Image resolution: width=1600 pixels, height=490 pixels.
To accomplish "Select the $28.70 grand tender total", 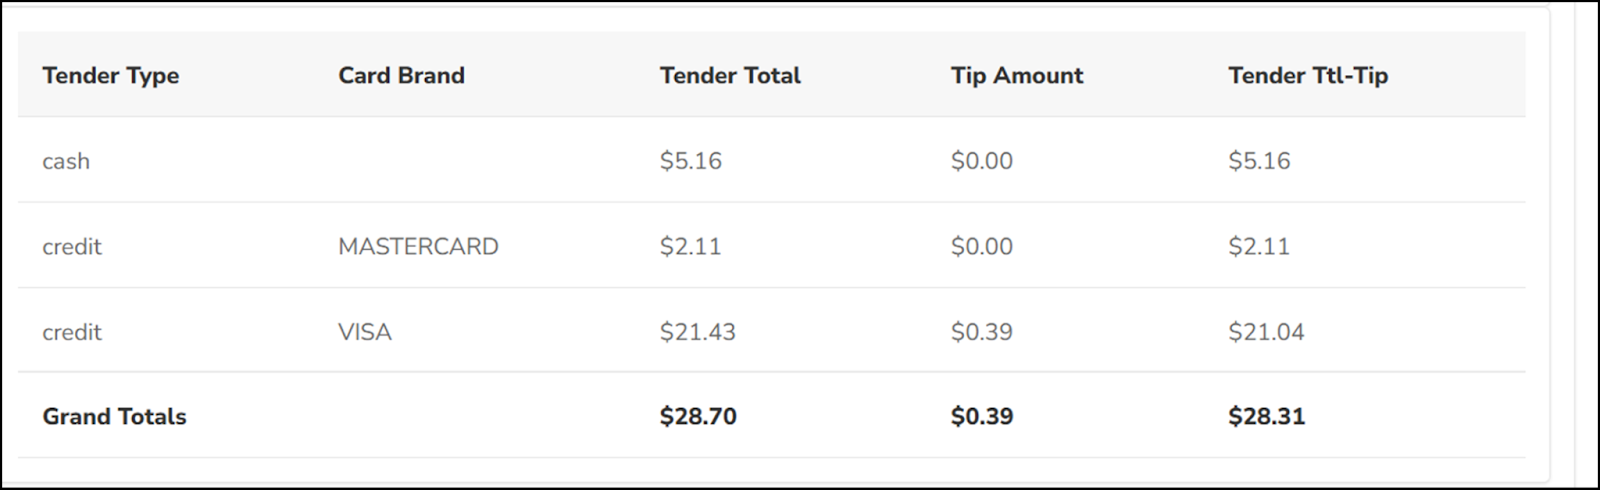I will tap(698, 417).
